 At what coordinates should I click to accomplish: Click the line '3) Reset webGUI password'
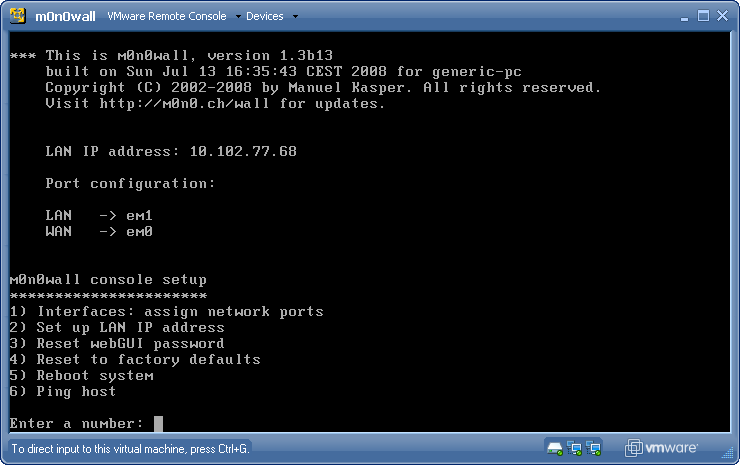pyautogui.click(x=117, y=344)
